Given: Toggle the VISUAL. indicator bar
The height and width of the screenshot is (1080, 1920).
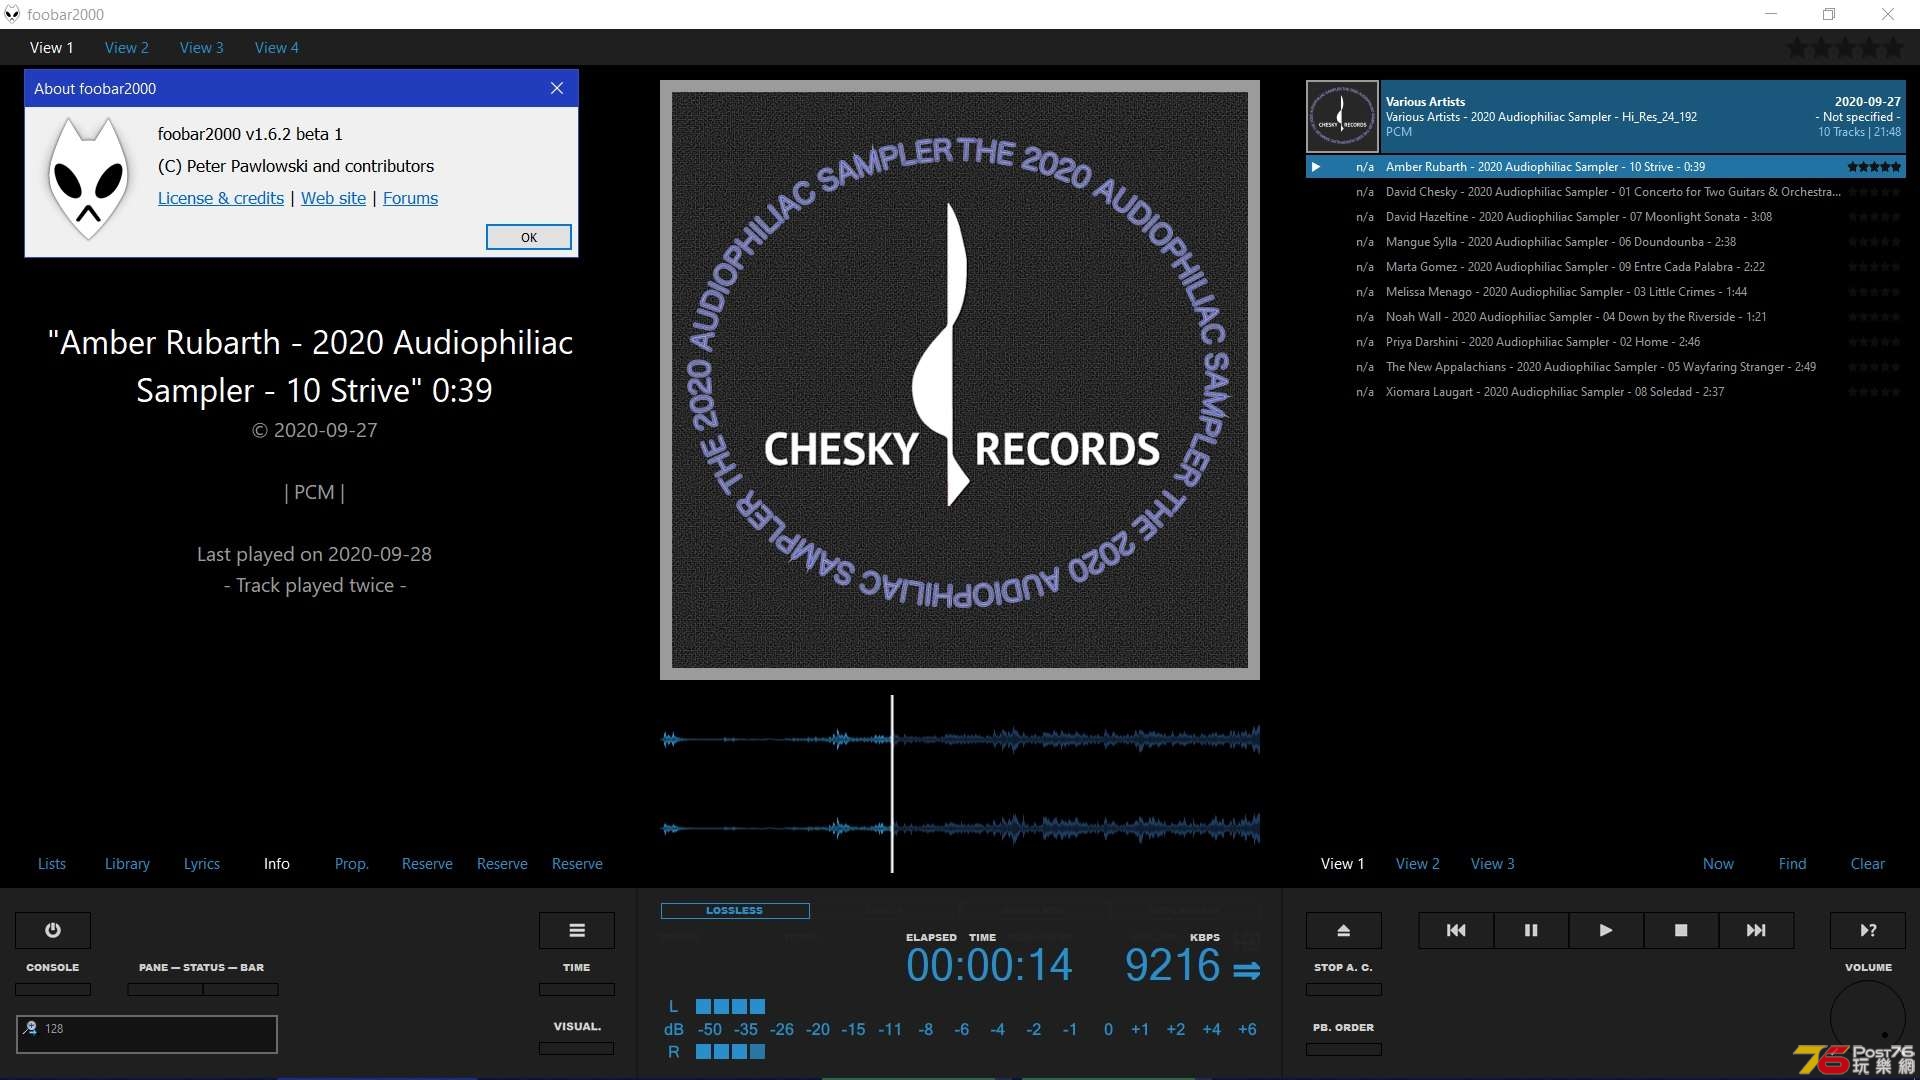Looking at the screenshot, I should 577,1048.
